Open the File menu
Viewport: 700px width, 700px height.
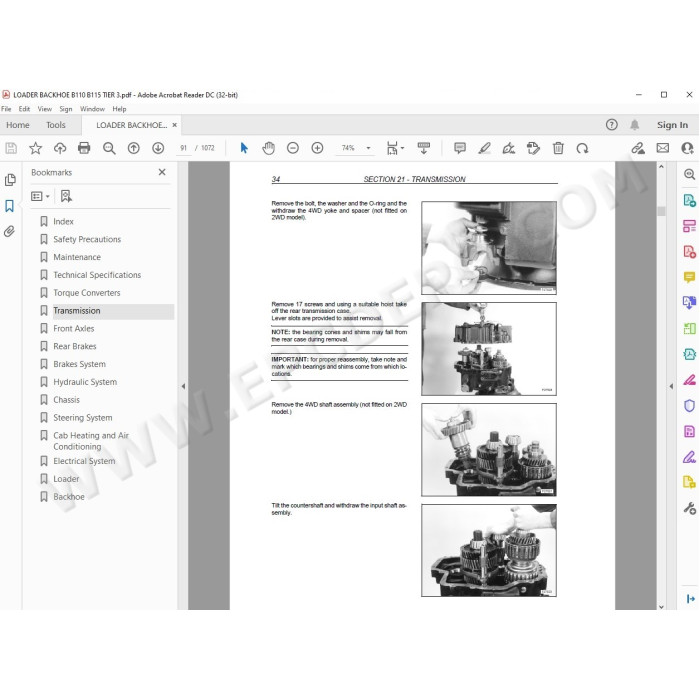pyautogui.click(x=6, y=109)
